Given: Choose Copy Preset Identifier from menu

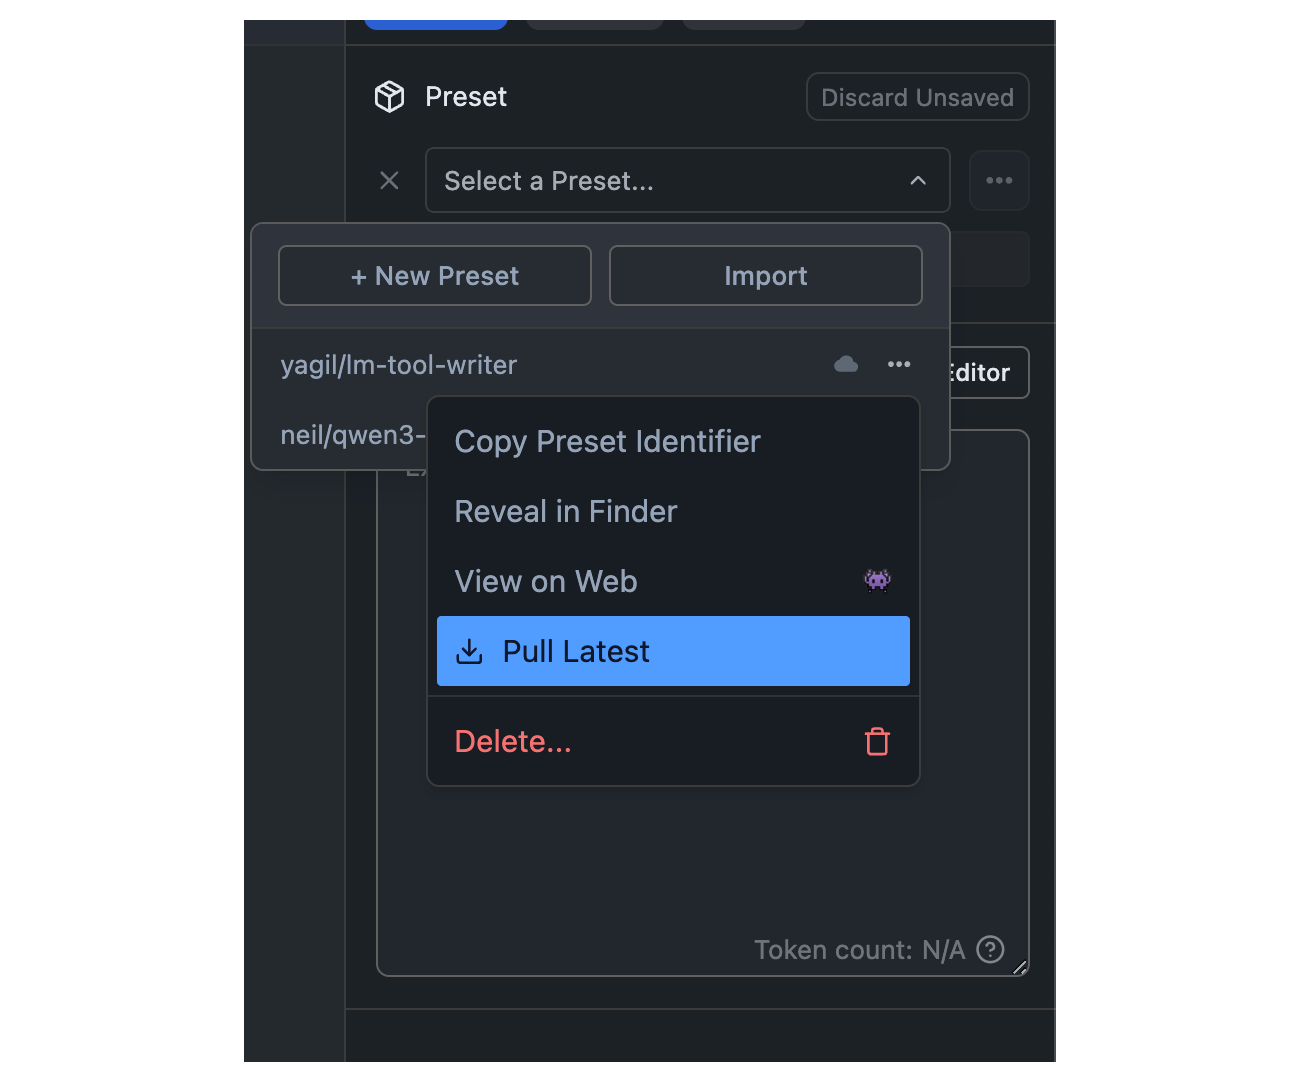Looking at the screenshot, I should (607, 442).
